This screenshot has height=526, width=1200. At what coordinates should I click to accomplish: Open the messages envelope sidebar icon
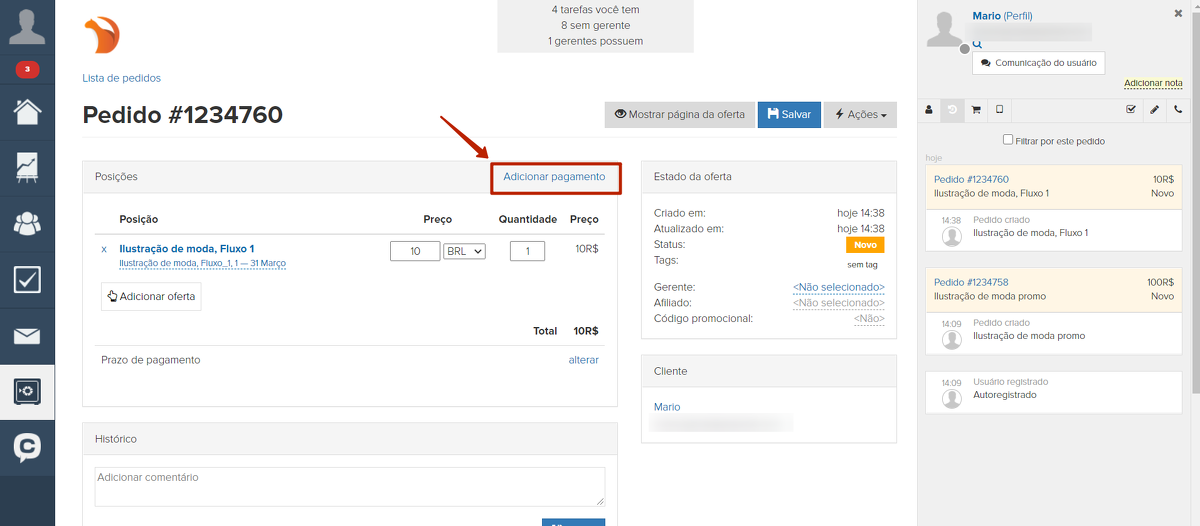[27, 335]
